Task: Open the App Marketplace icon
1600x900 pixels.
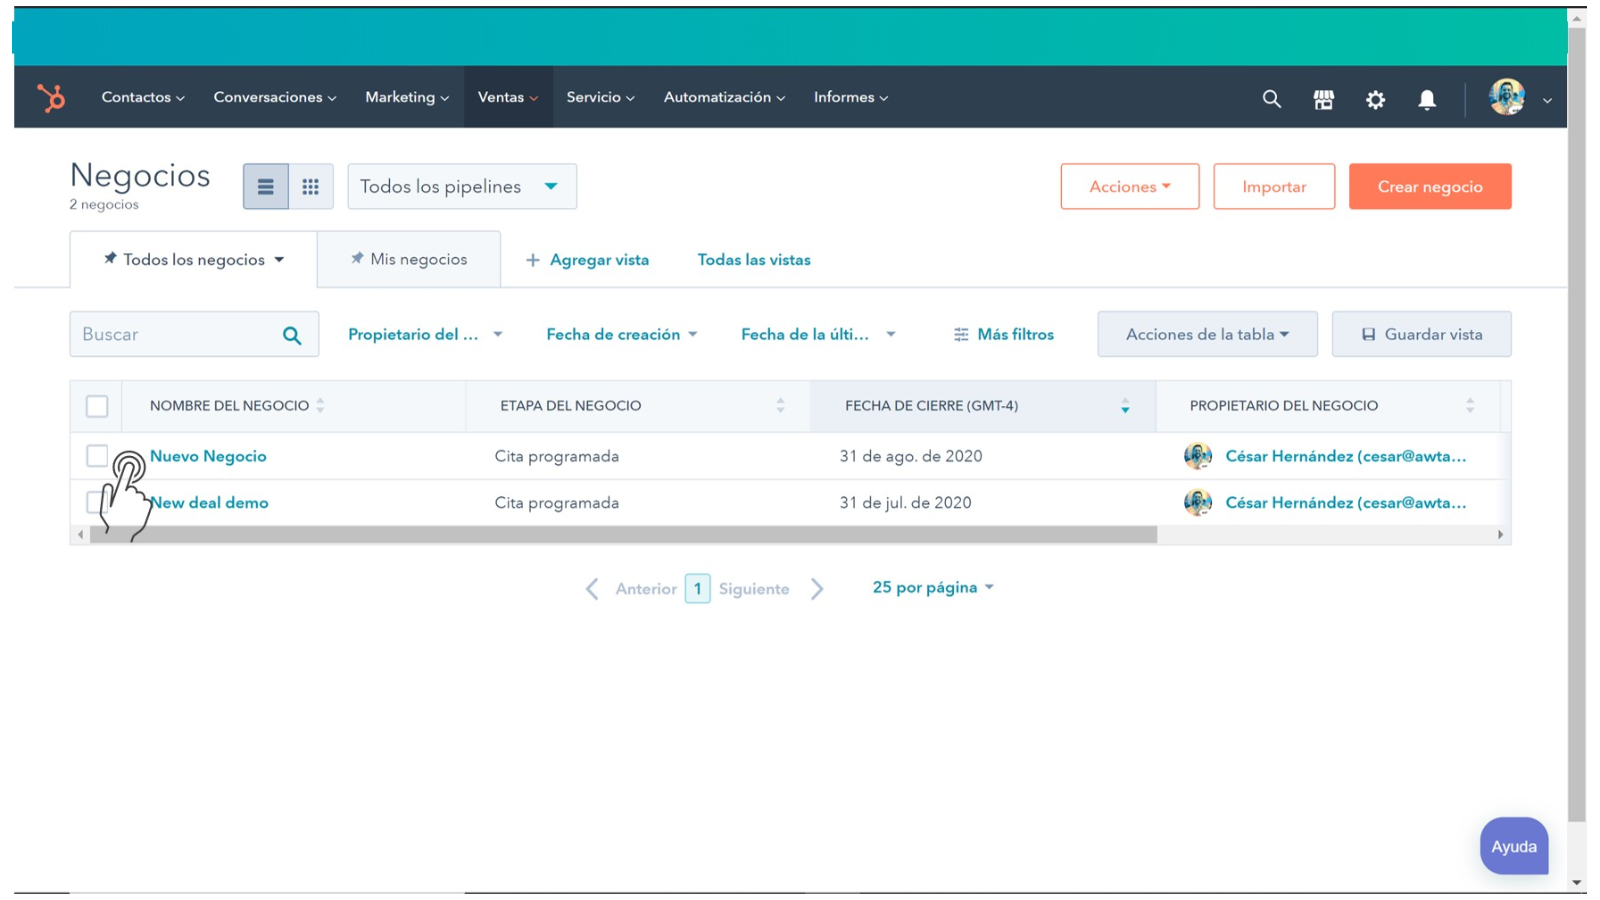Action: point(1323,98)
